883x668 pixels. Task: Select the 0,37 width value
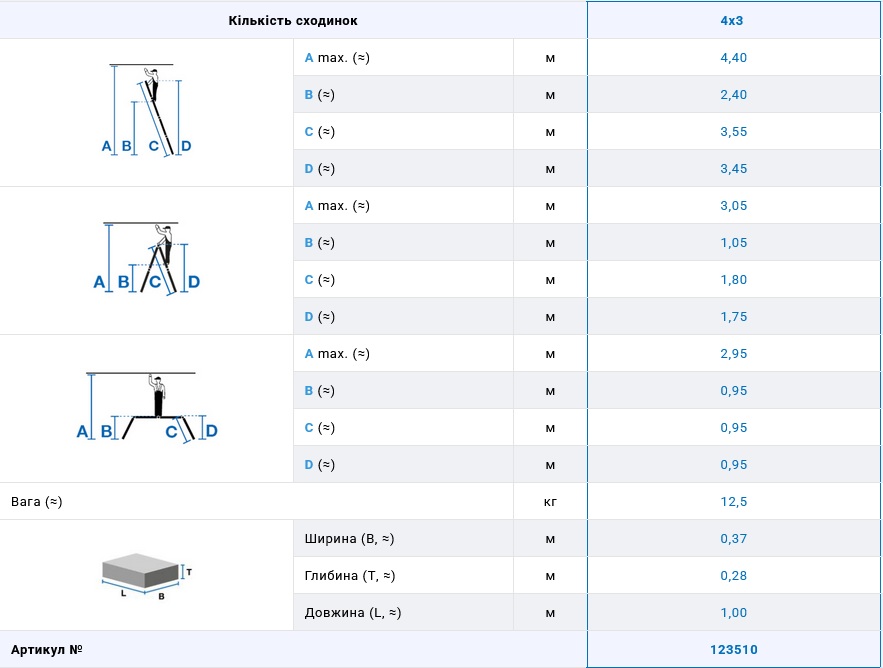(733, 539)
